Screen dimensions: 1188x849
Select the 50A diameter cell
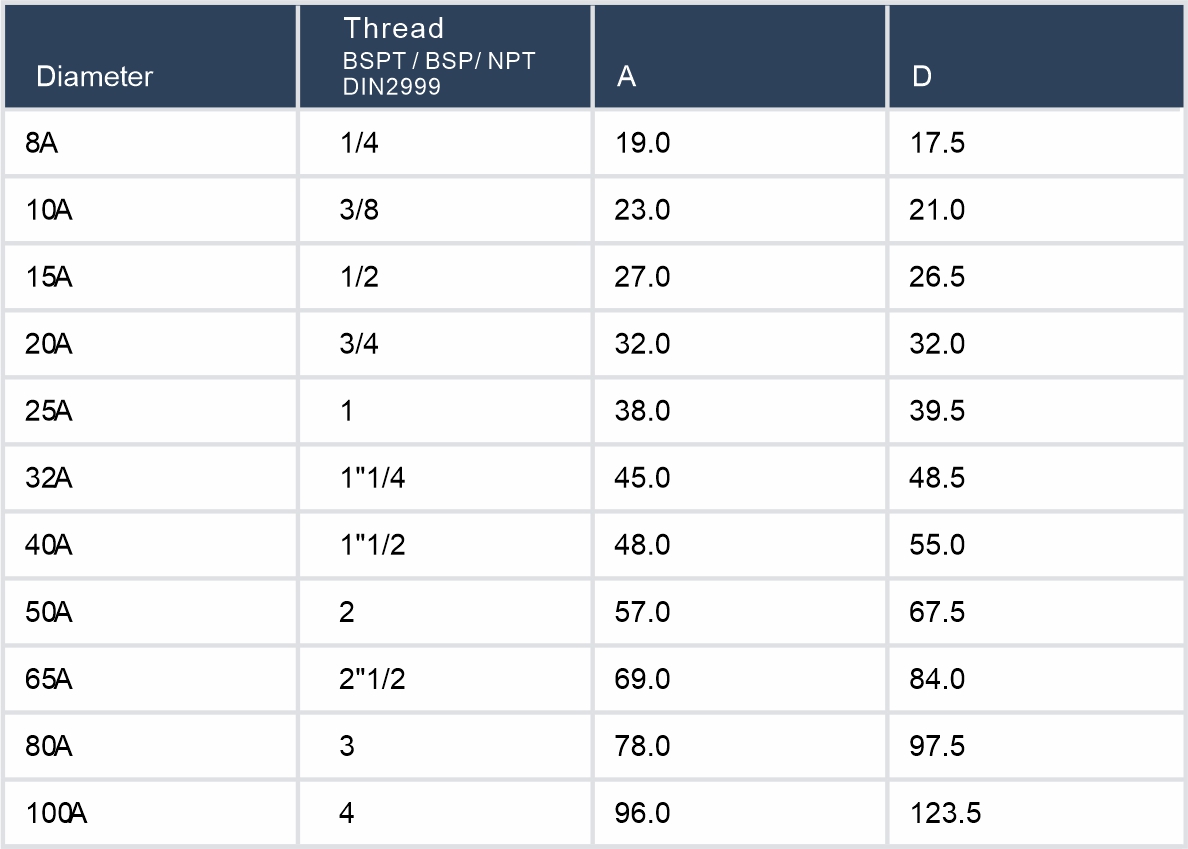(x=49, y=612)
